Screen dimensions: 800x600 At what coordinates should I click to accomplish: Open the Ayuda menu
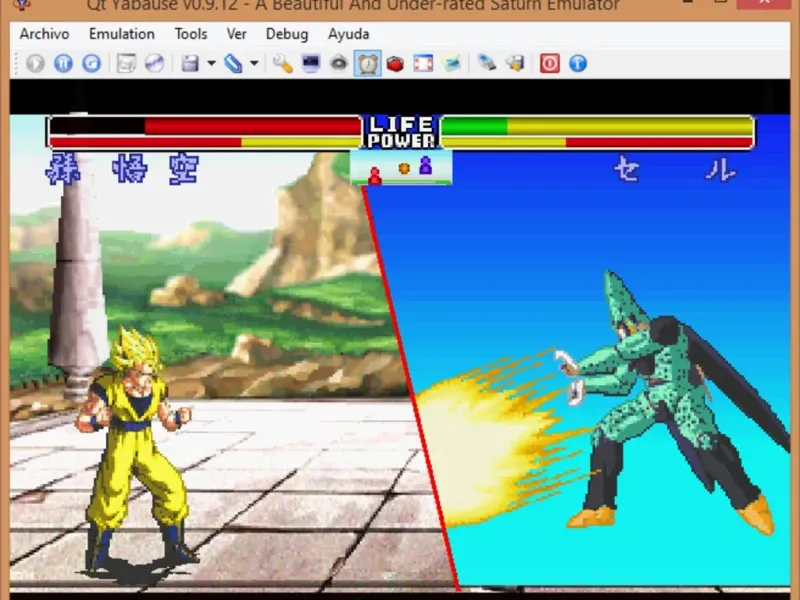[x=348, y=34]
